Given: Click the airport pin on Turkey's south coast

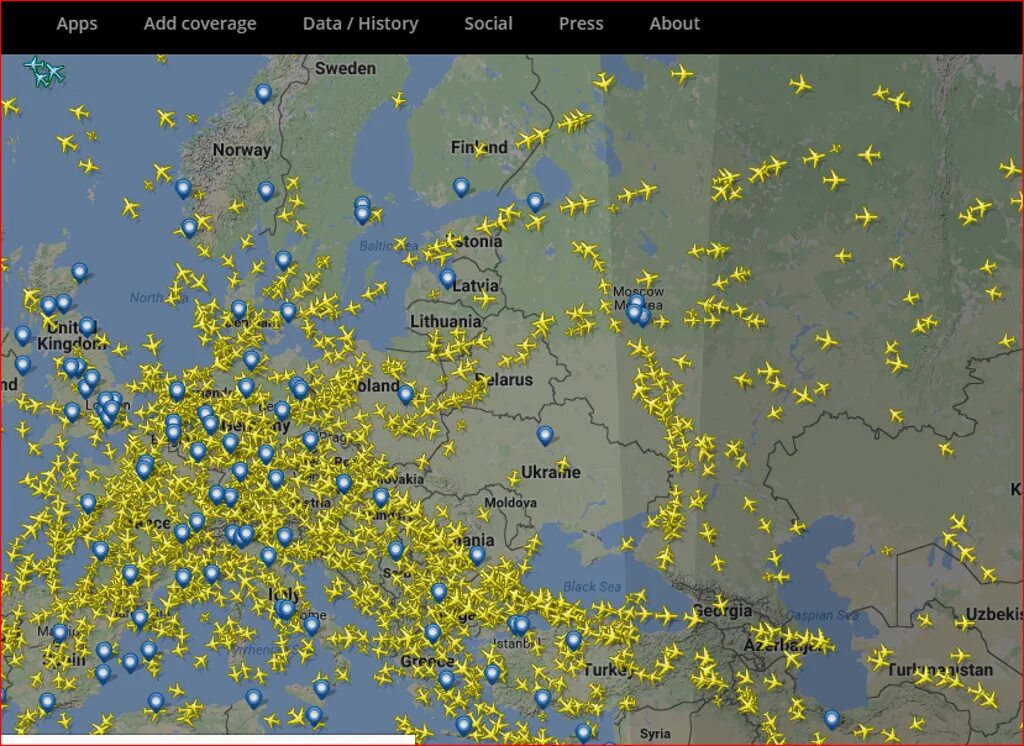Looking at the screenshot, I should [543, 699].
